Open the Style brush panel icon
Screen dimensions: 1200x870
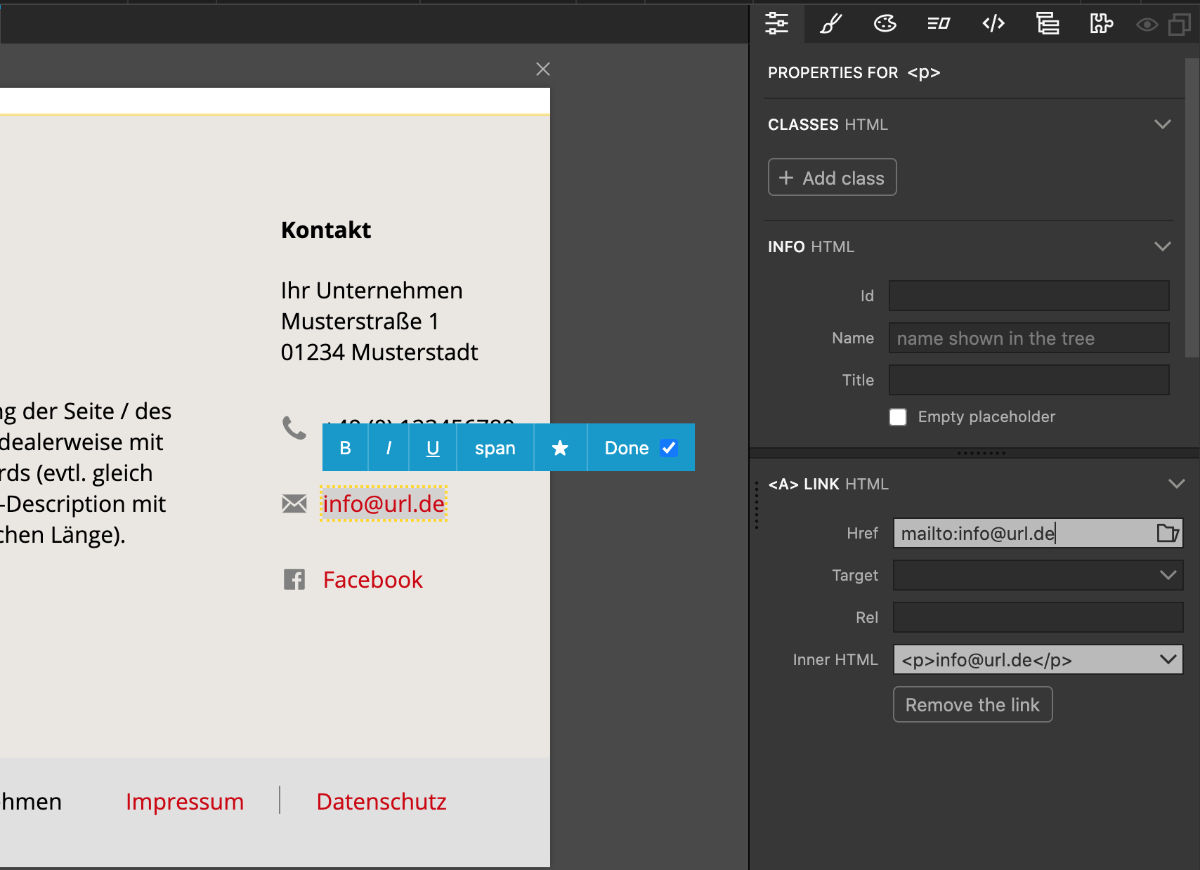click(x=831, y=23)
